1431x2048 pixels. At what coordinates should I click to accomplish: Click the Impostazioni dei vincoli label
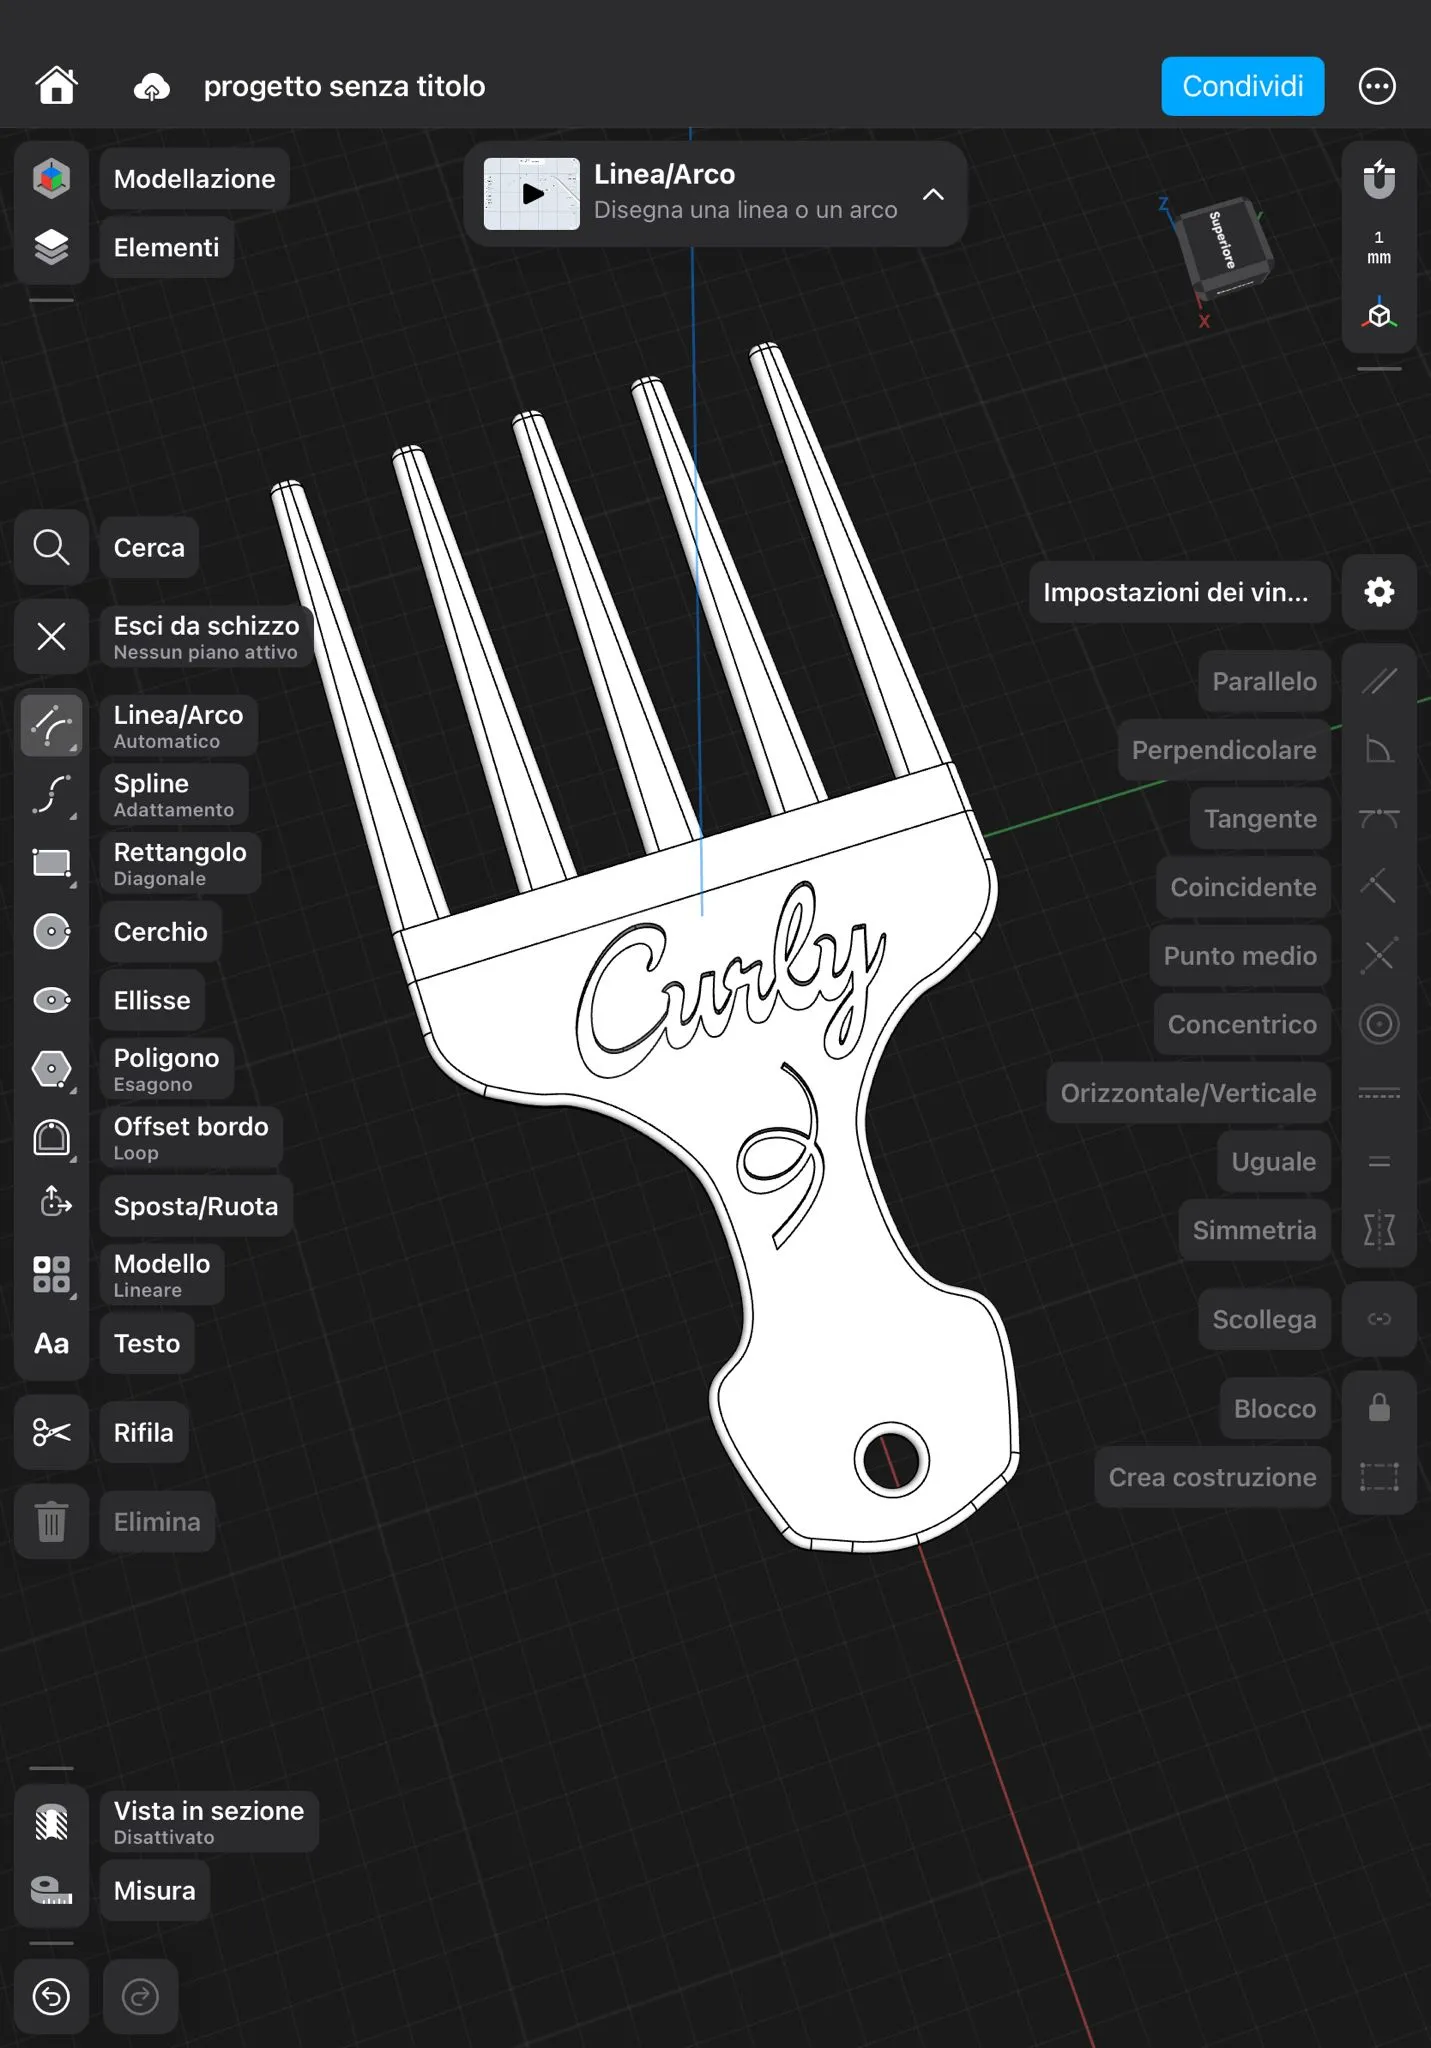coord(1180,592)
